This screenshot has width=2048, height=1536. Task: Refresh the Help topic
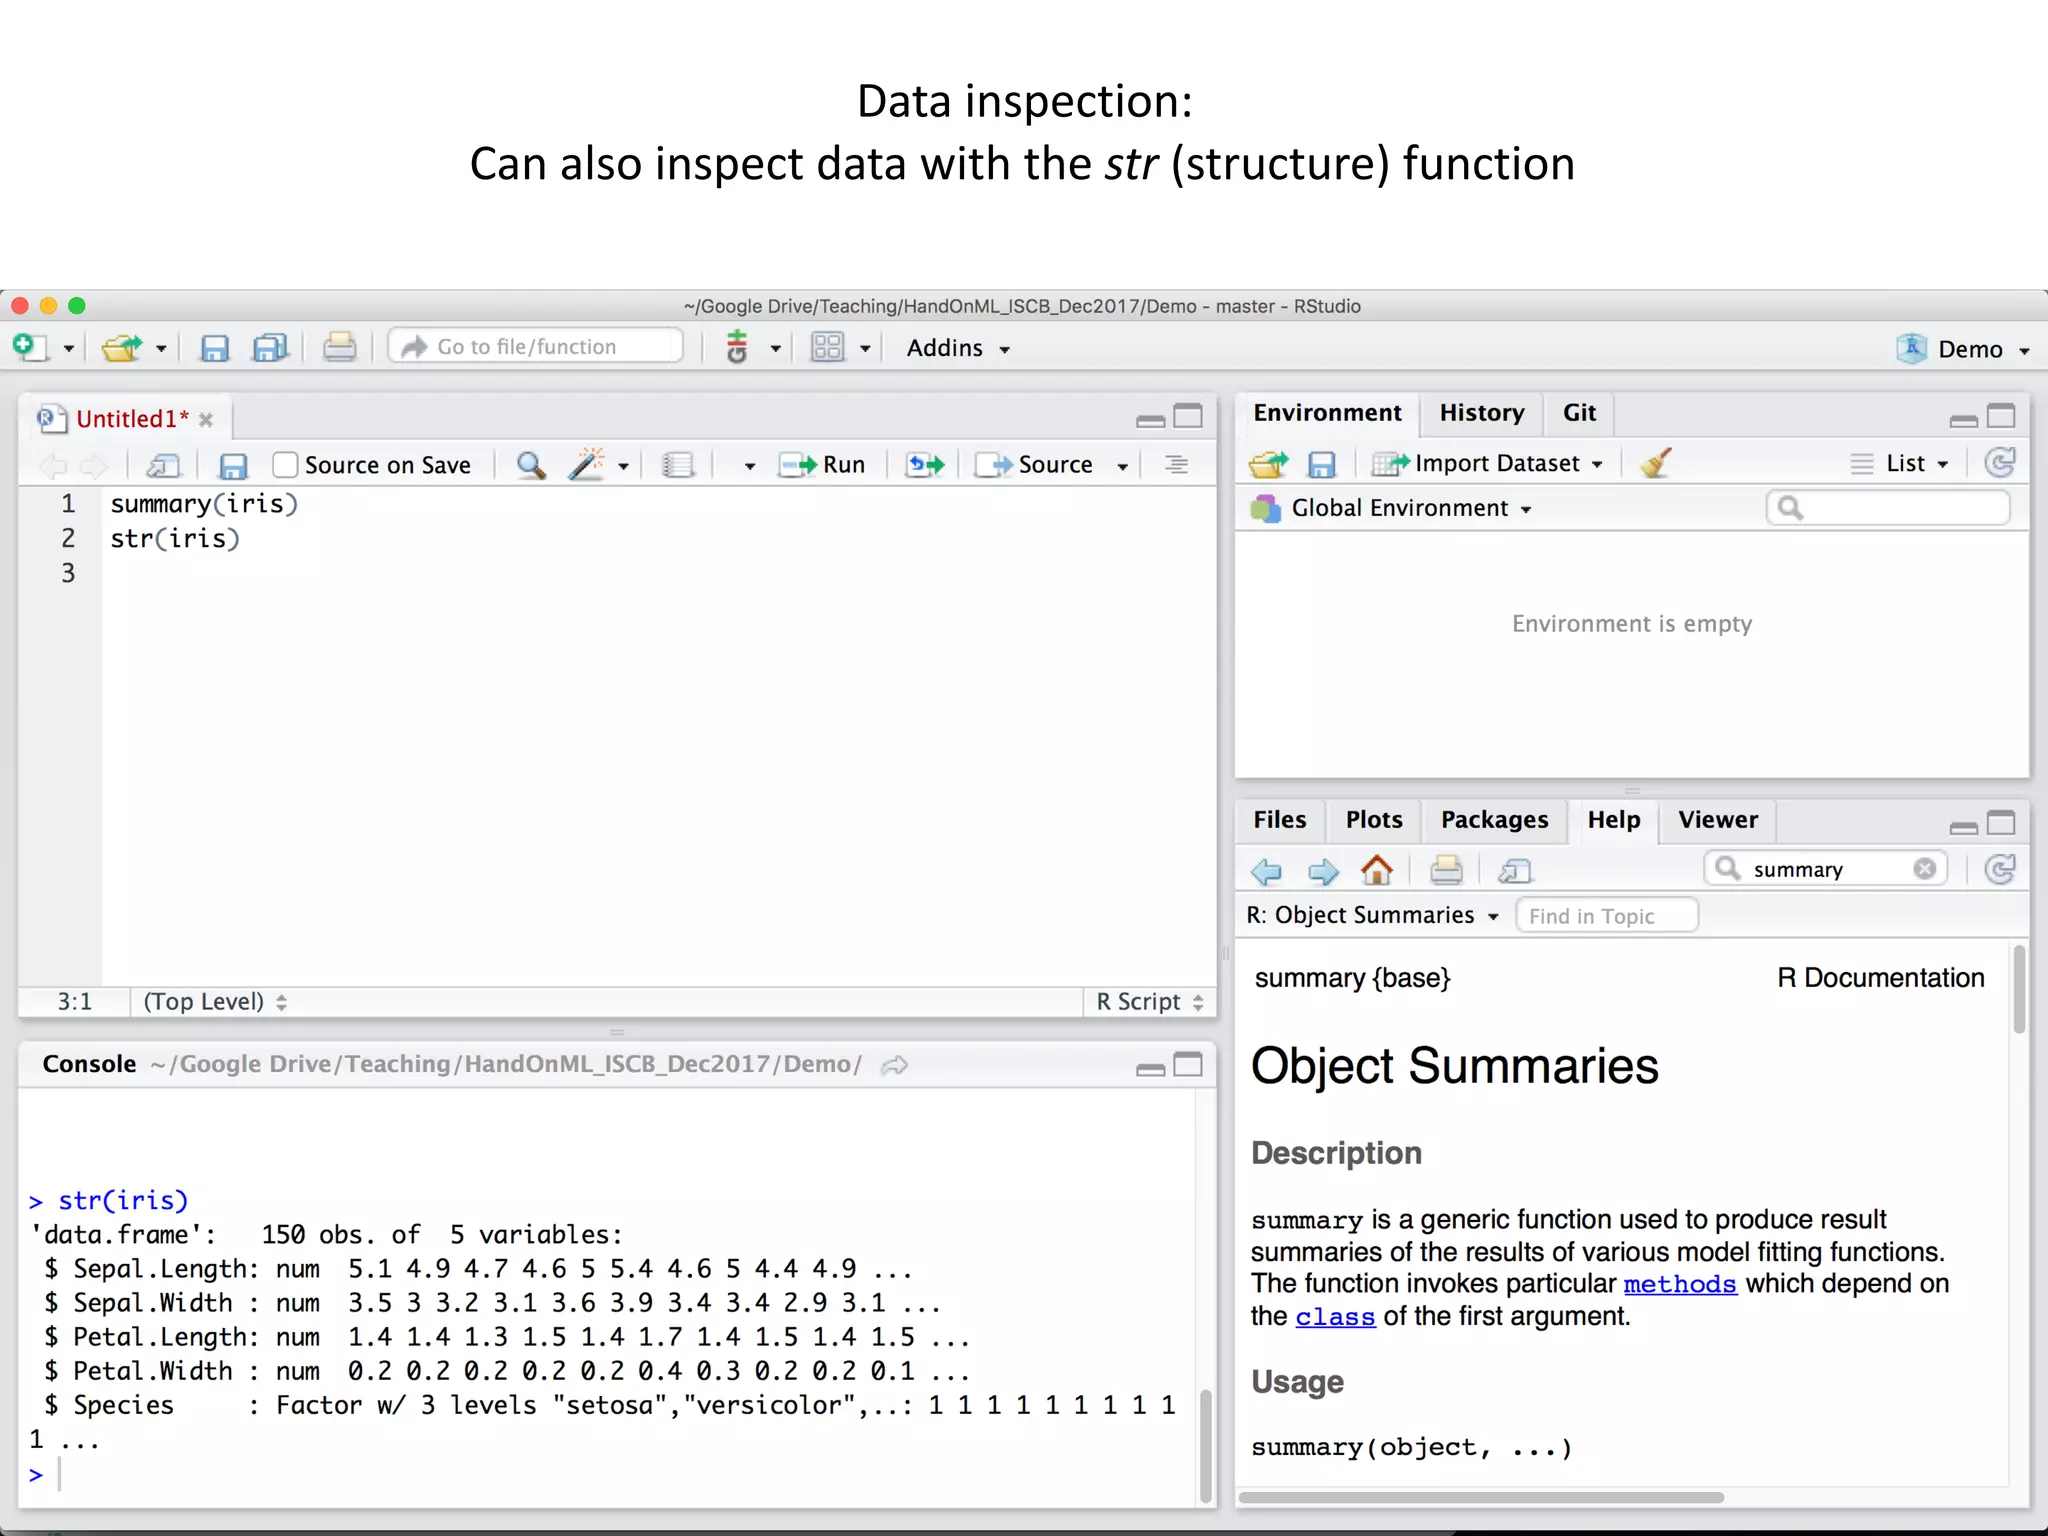point(1999,869)
